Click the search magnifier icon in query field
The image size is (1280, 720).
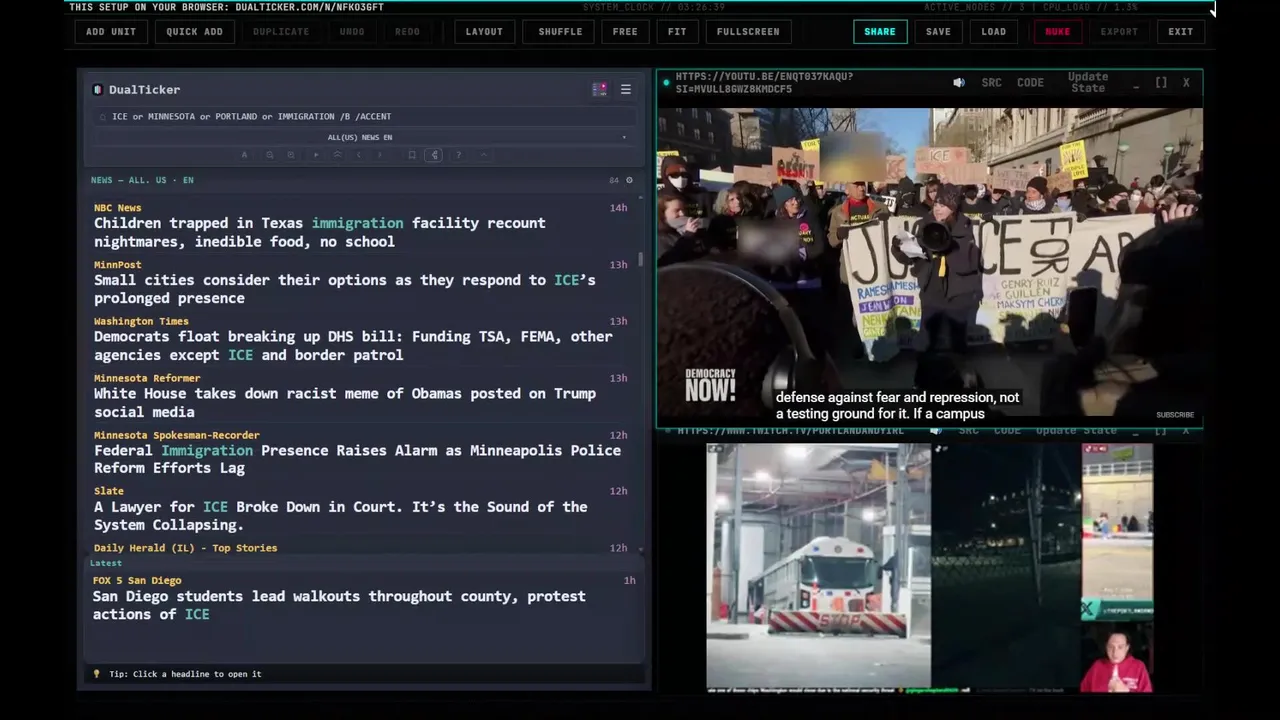pos(102,117)
